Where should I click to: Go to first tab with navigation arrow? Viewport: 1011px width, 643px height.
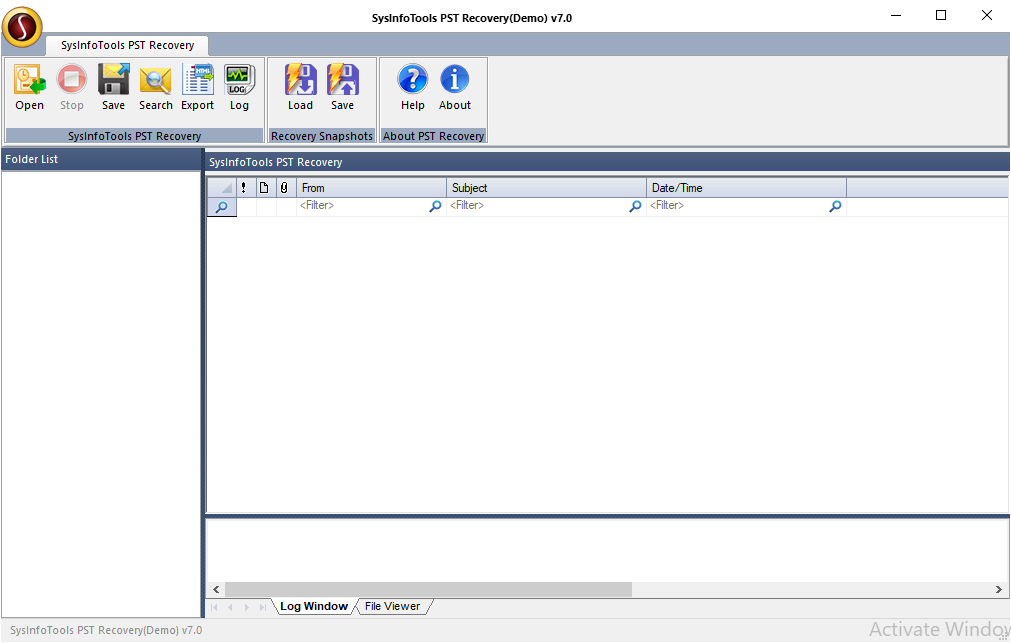[x=214, y=607]
